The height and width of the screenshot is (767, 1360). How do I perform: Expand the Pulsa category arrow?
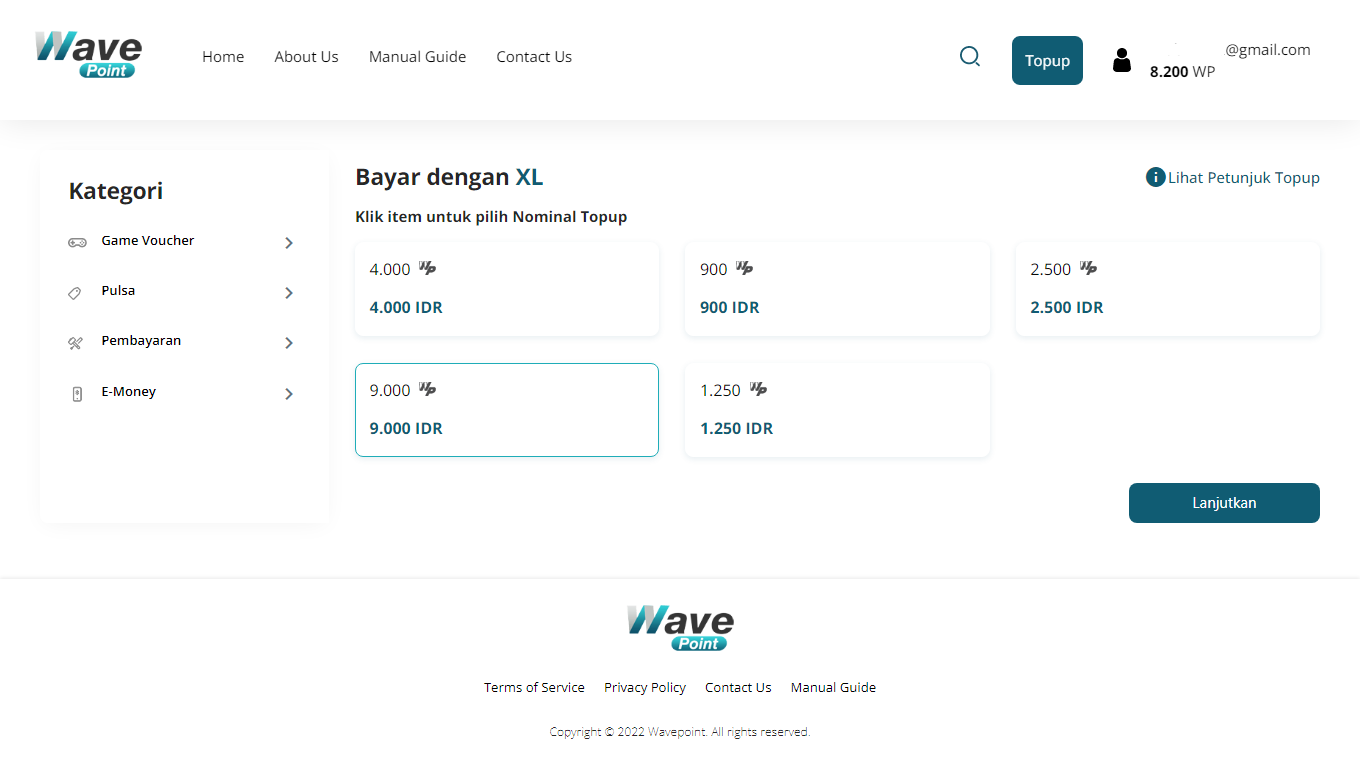(x=289, y=293)
